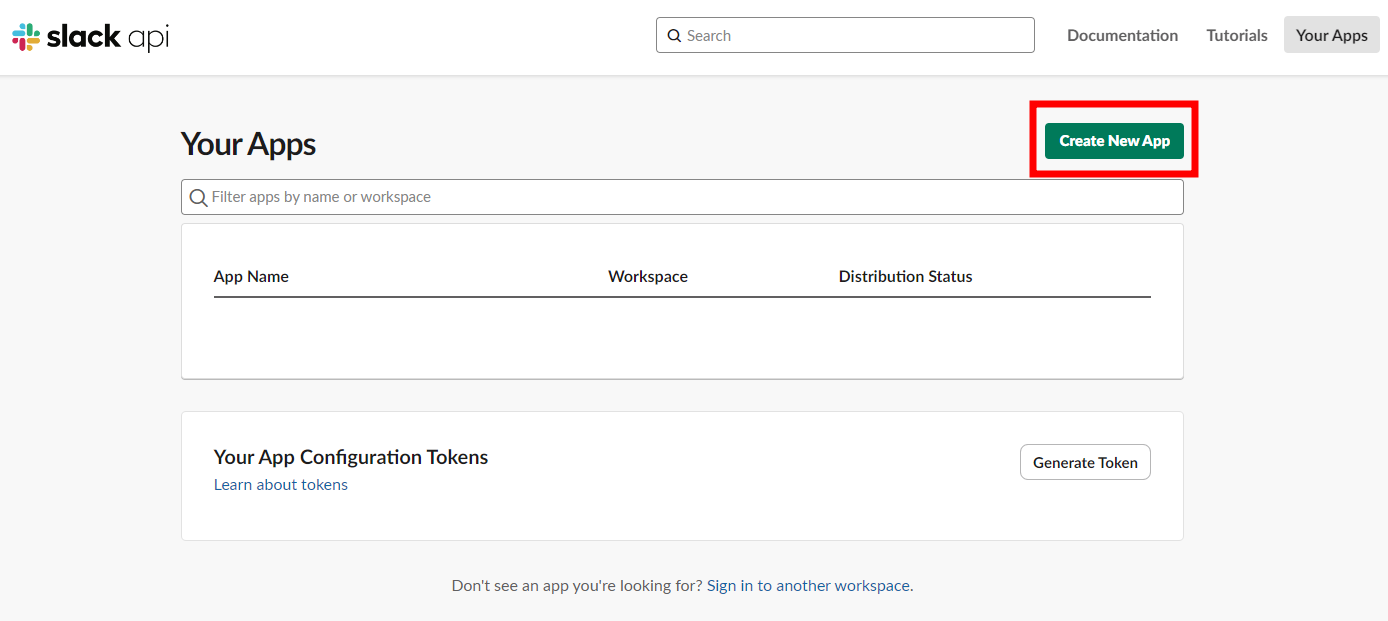Follow the Sign in to another workspace link
1388x621 pixels.
coord(809,586)
